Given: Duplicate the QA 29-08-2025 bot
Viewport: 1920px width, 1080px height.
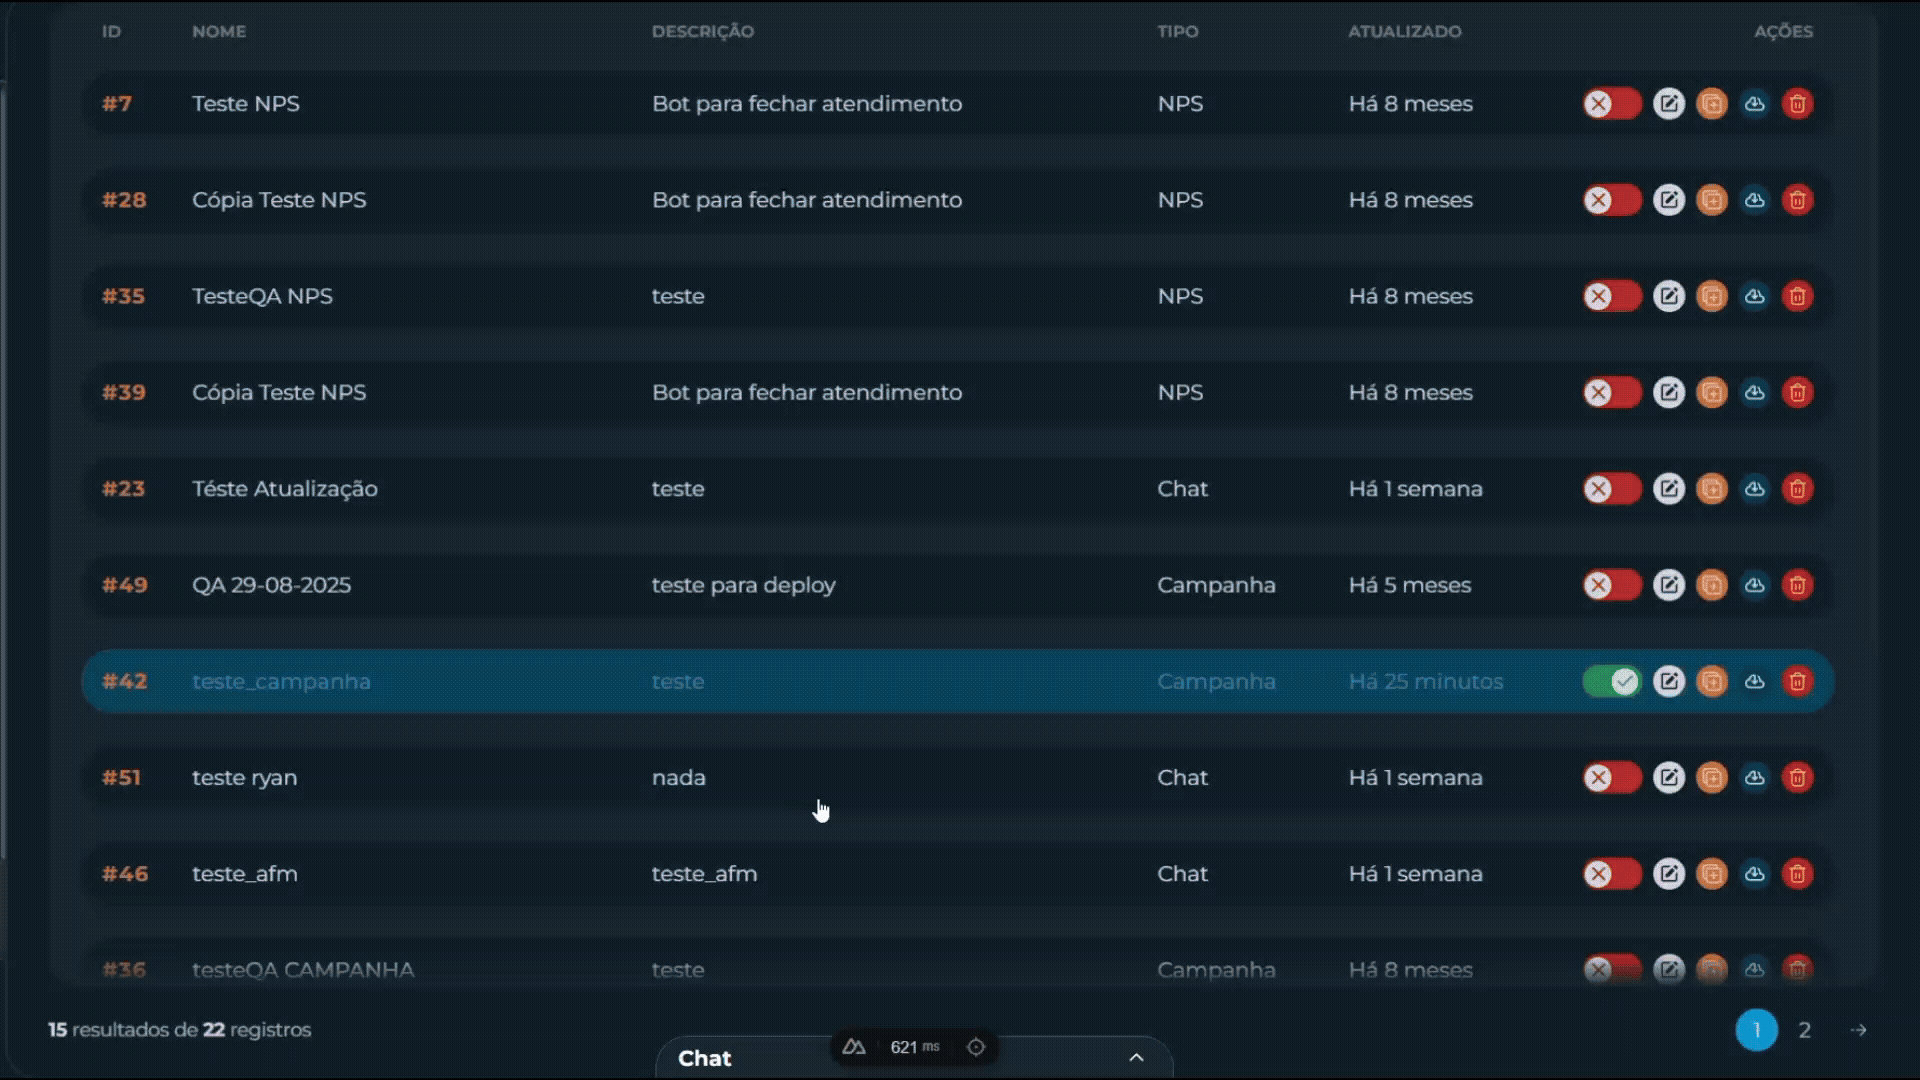Looking at the screenshot, I should (1712, 585).
